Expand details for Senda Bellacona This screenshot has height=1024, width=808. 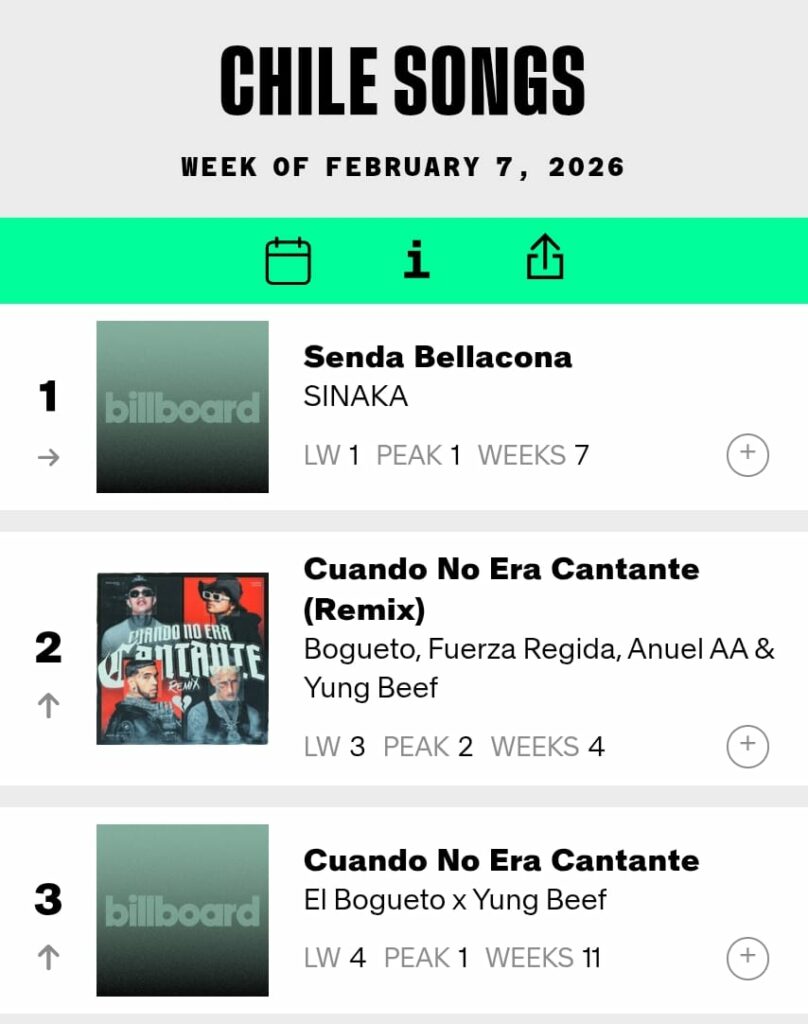pos(747,455)
